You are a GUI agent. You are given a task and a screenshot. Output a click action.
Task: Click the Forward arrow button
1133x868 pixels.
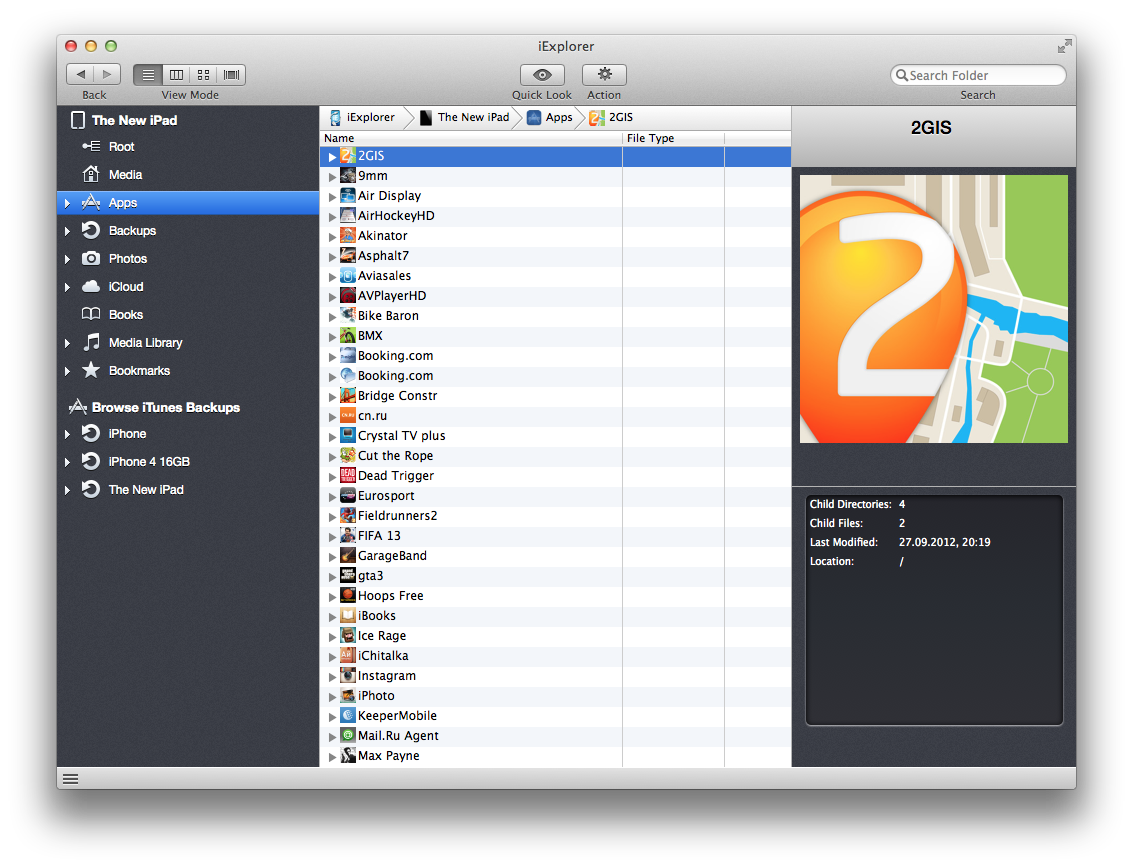pyautogui.click(x=107, y=75)
